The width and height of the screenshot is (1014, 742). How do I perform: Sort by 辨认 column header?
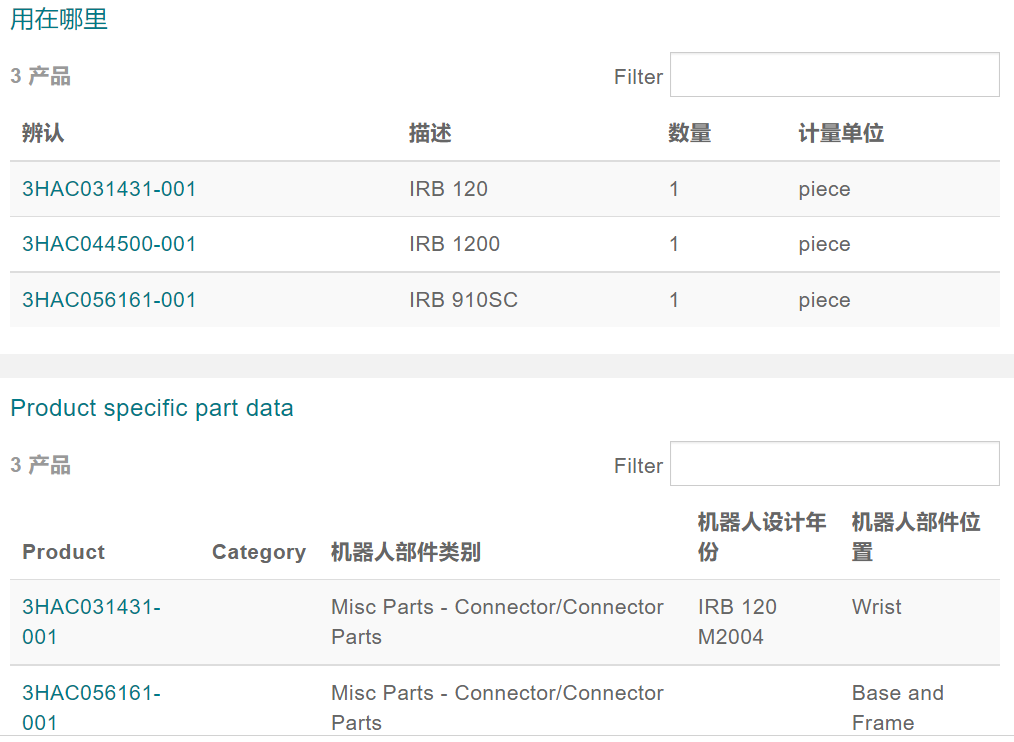43,133
